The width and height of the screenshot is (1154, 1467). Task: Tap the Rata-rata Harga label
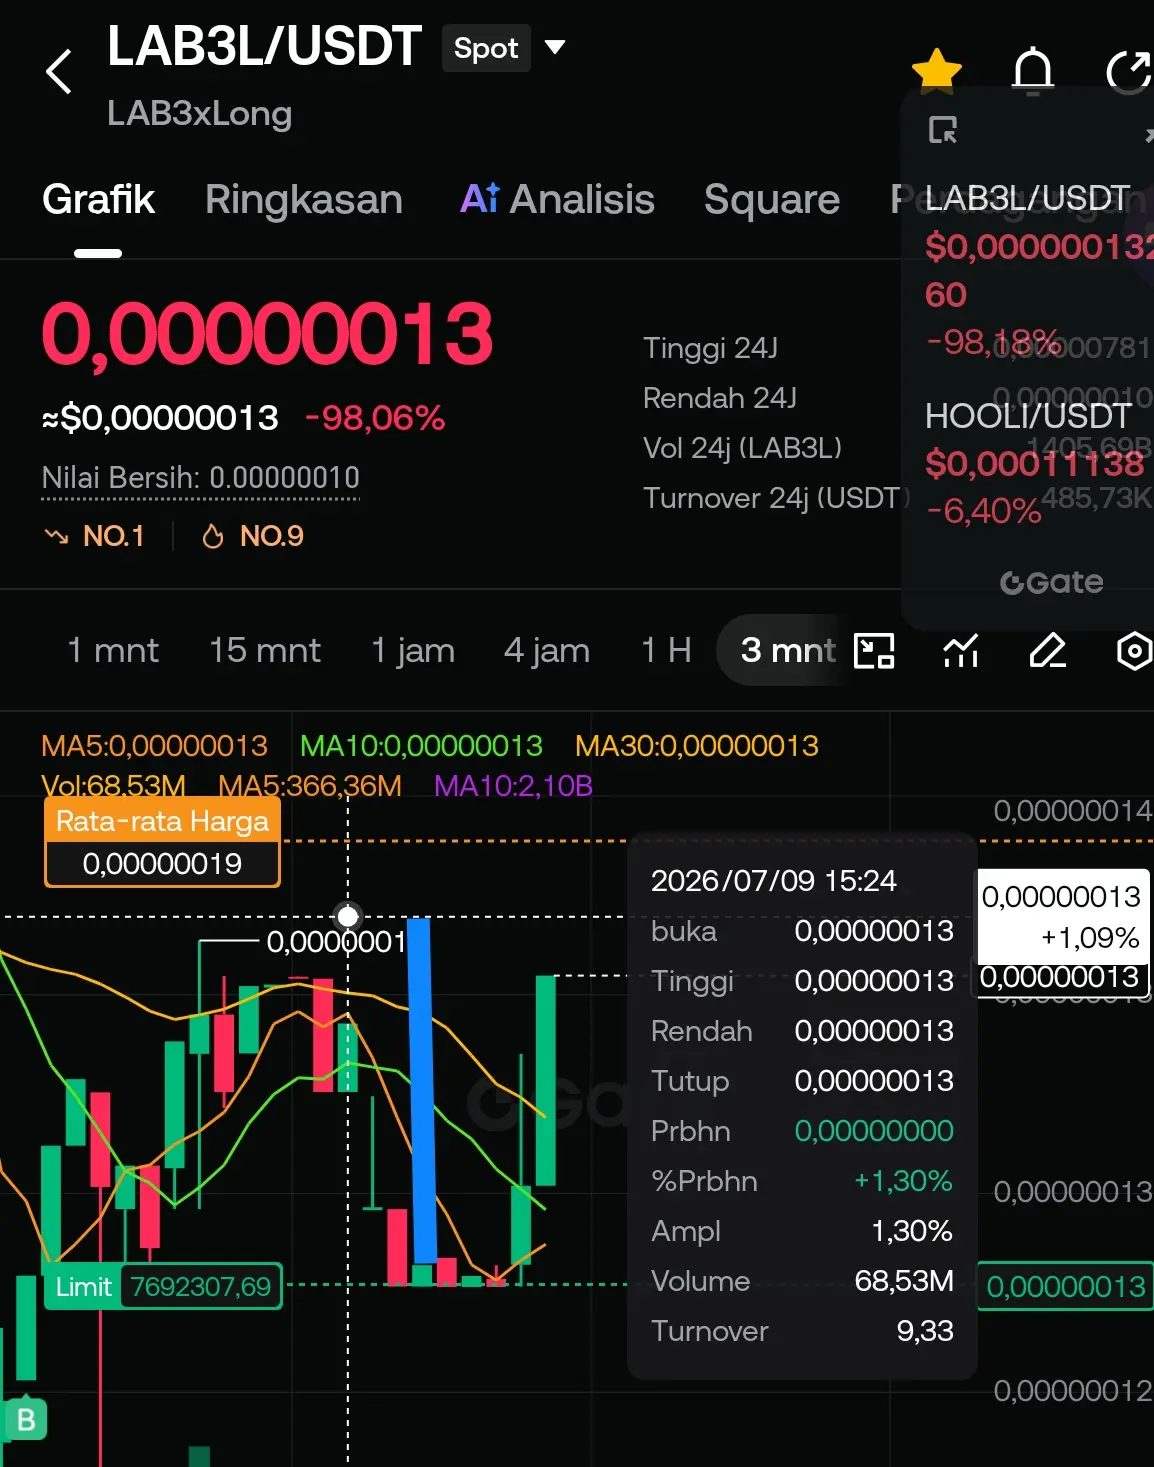click(x=162, y=822)
